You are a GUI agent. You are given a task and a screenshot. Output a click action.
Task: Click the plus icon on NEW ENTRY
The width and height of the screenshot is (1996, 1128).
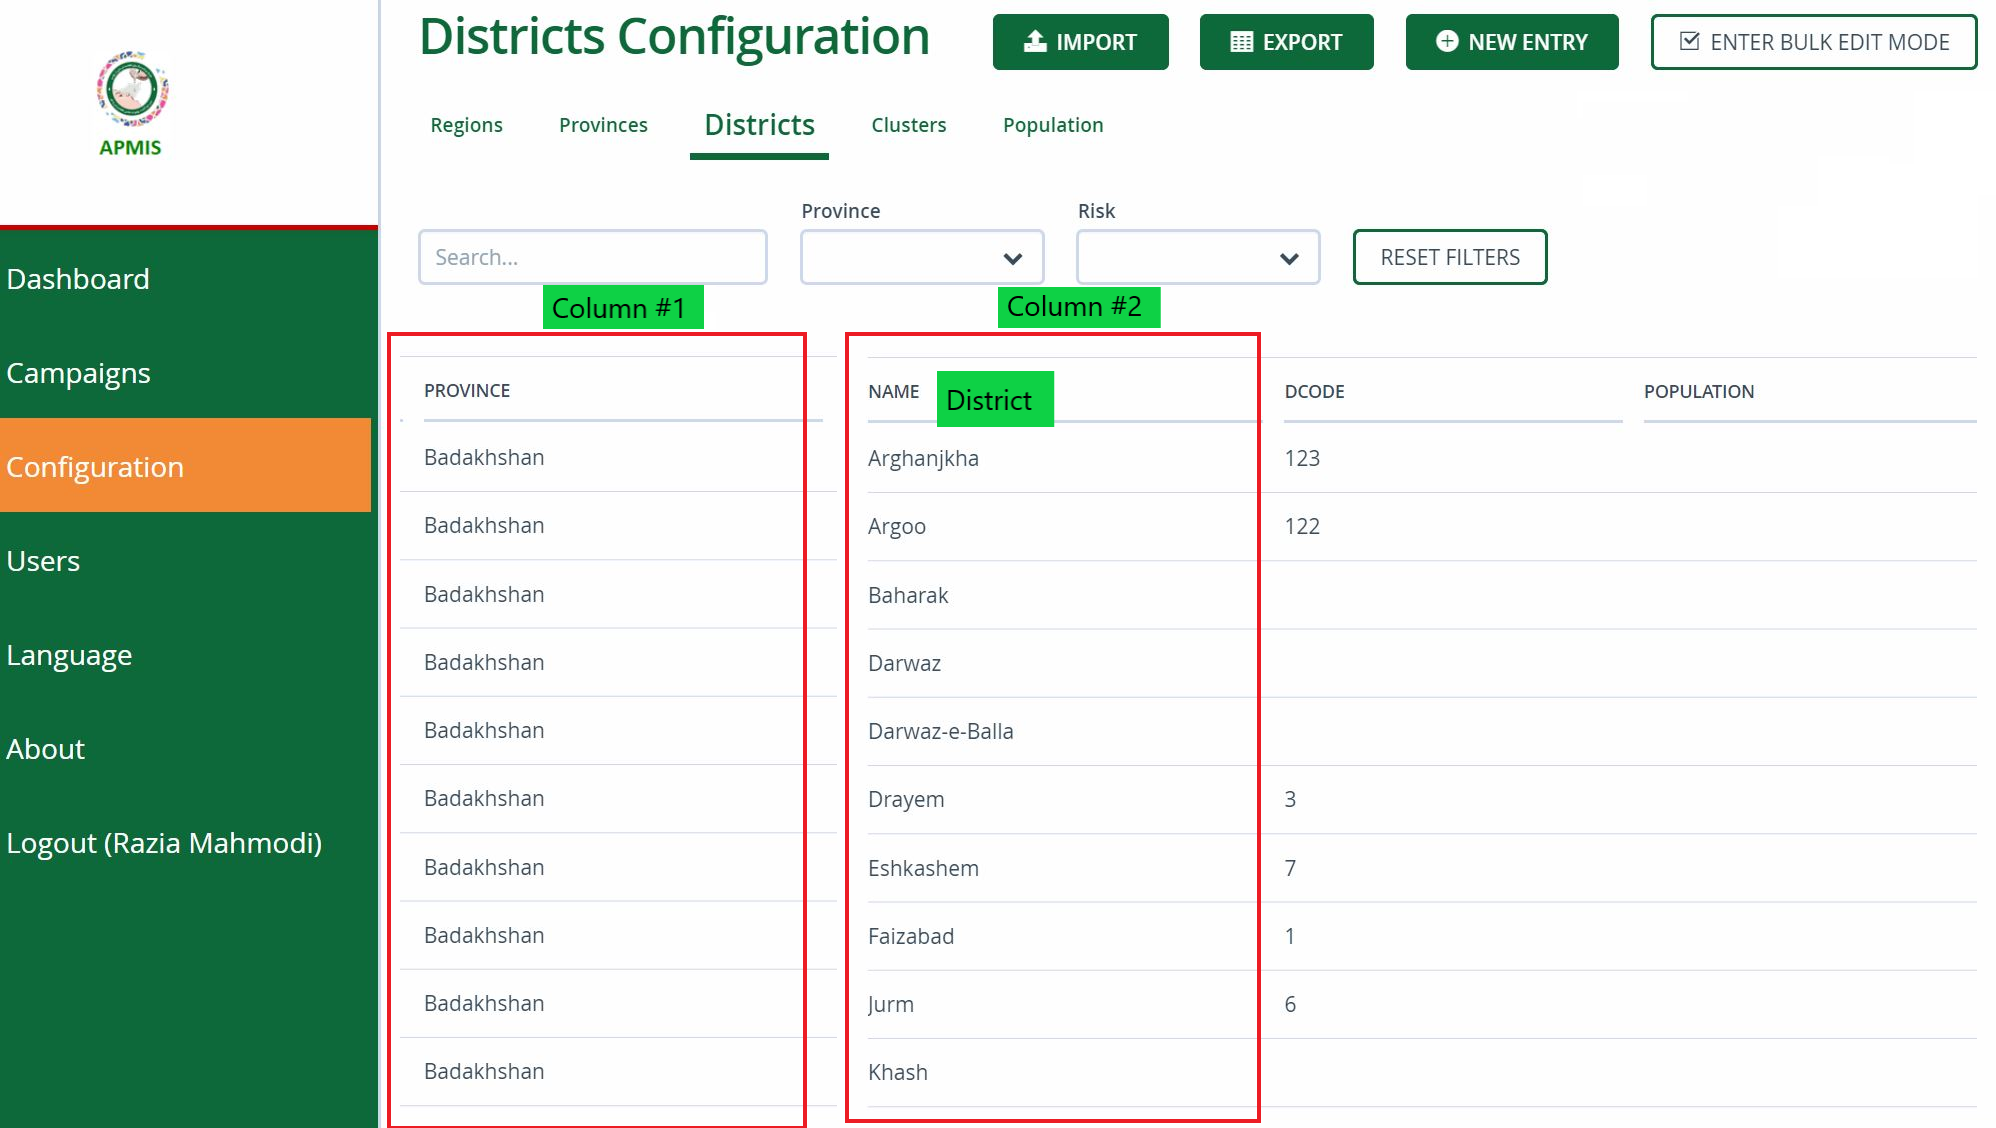1446,41
